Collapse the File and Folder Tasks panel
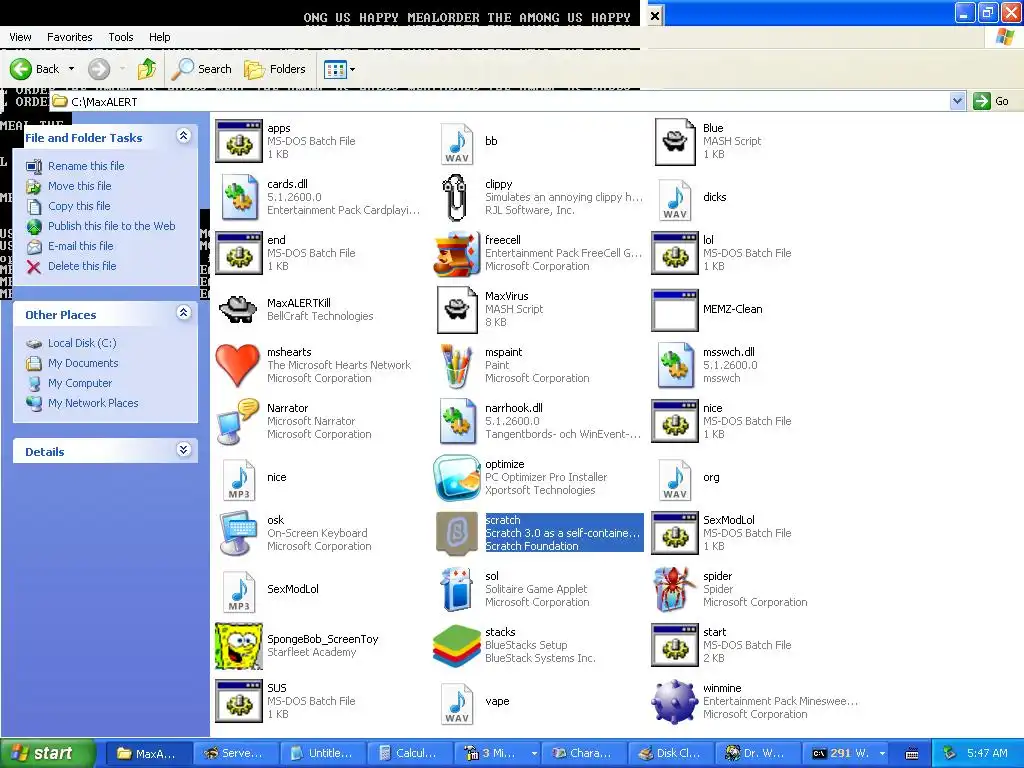The height and width of the screenshot is (768, 1024). tap(184, 136)
